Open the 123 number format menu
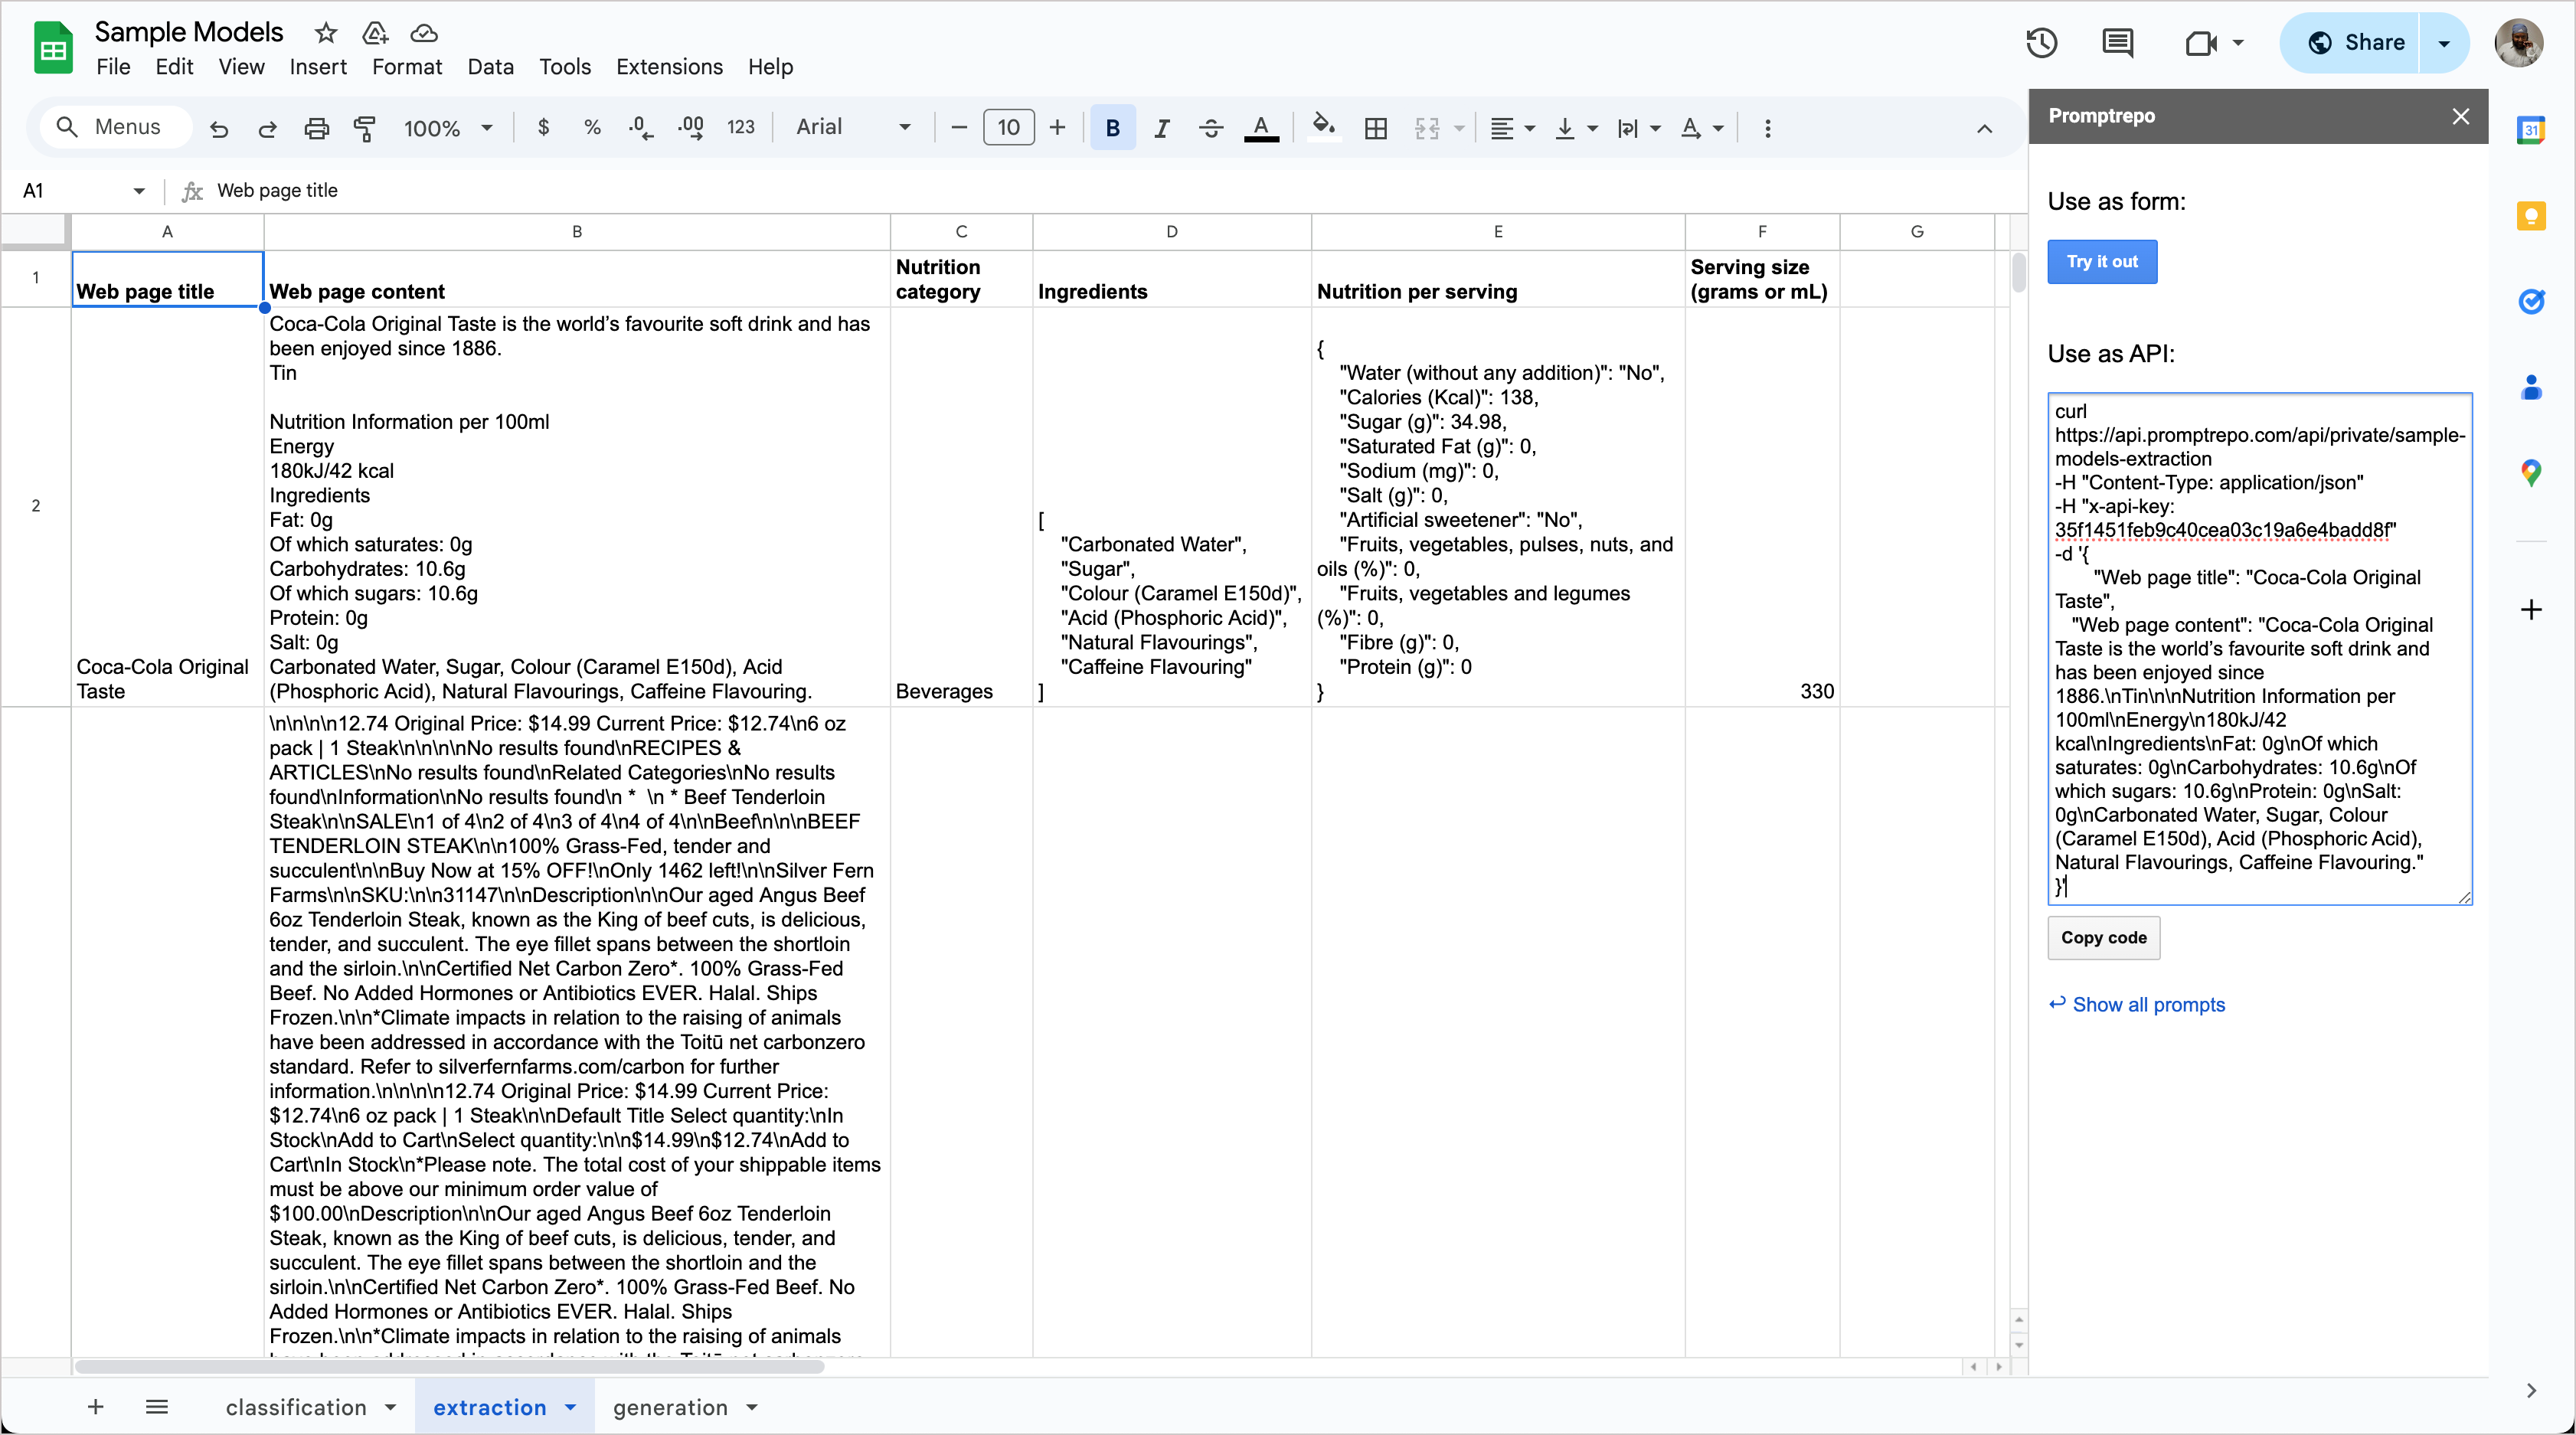 (740, 128)
